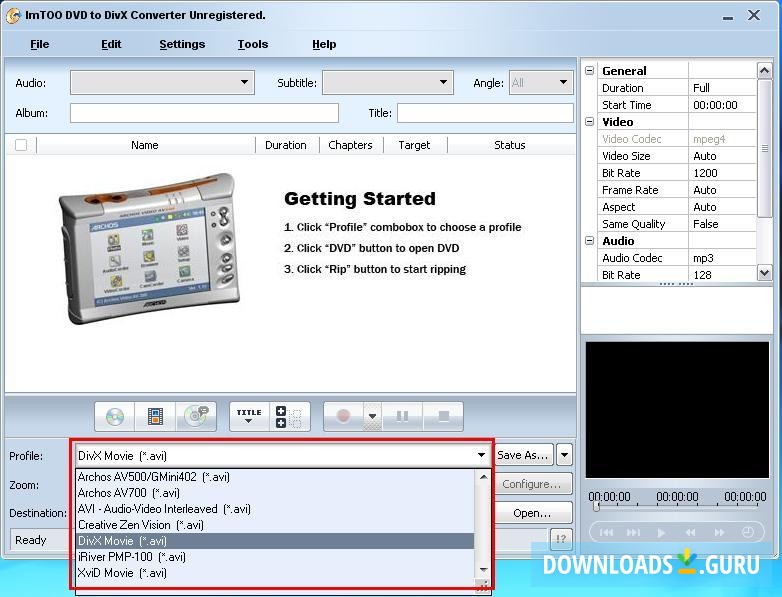
Task: Click the Save As... button
Action: (x=524, y=455)
